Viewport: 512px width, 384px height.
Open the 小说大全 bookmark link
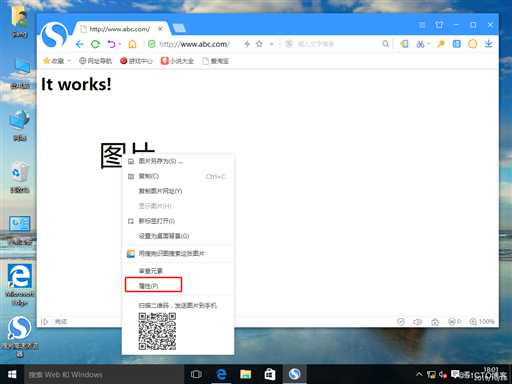(x=177, y=61)
